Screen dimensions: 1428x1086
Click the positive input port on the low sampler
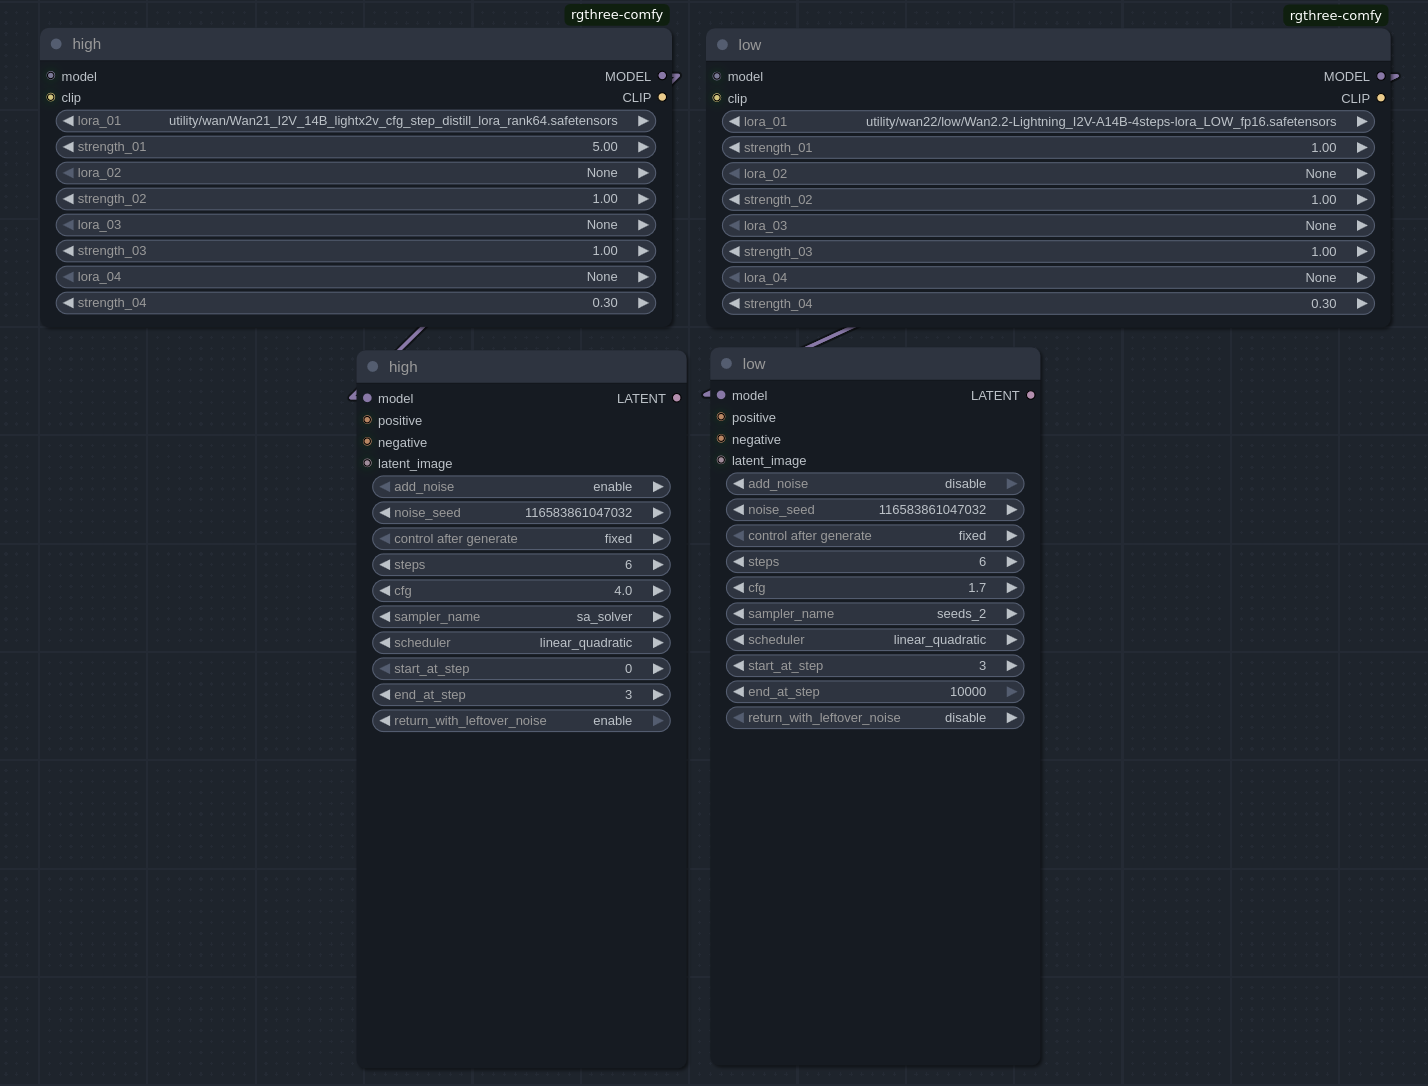[x=721, y=417]
